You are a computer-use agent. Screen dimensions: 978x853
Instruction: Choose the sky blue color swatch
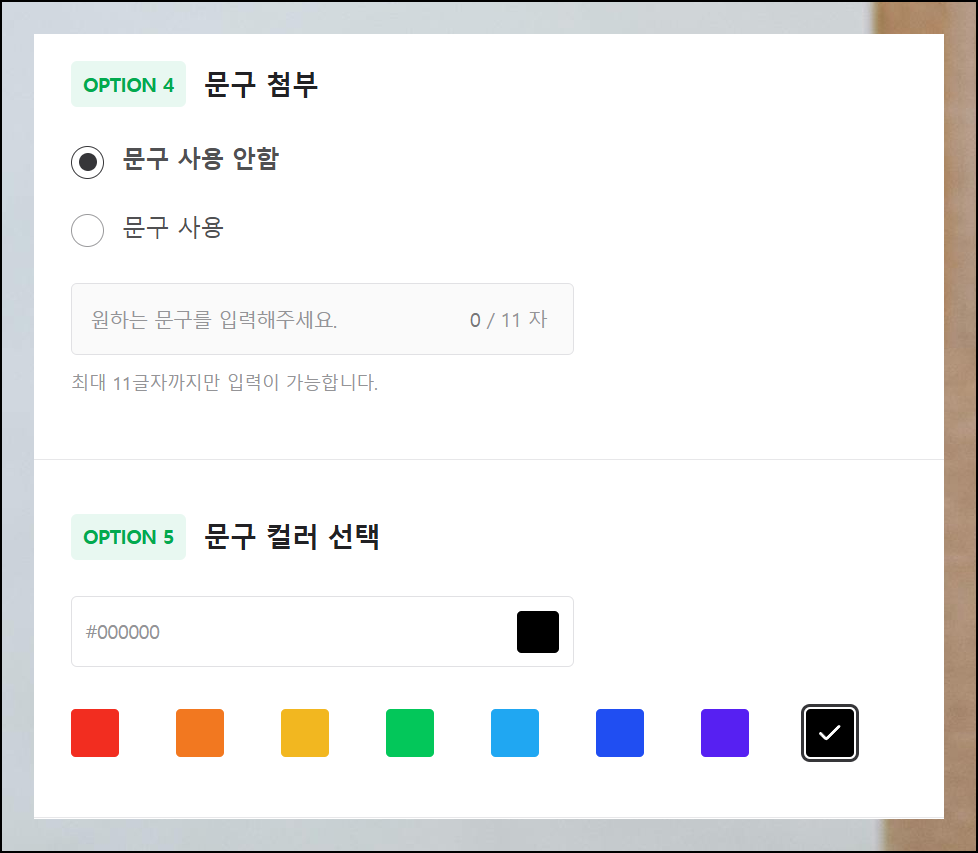(x=515, y=733)
